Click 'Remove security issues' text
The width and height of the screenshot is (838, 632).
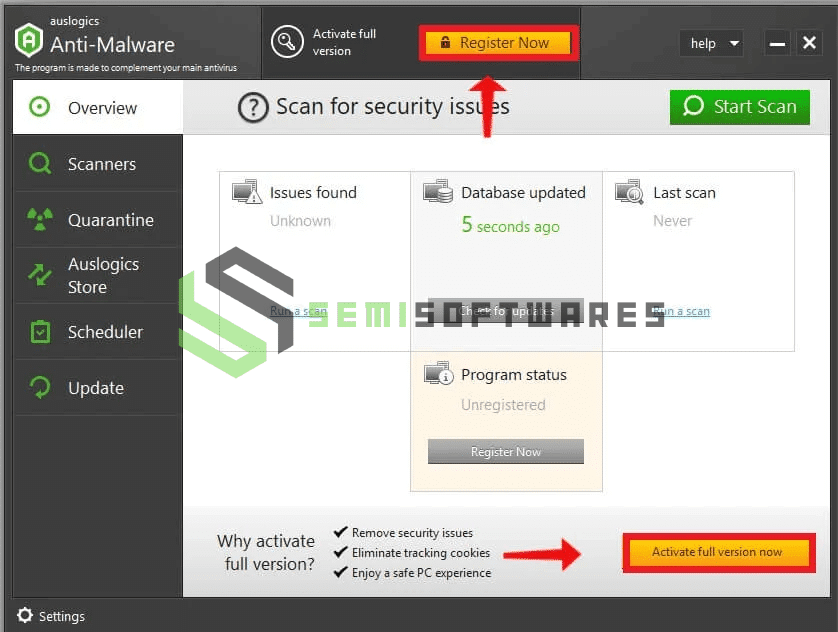412,533
